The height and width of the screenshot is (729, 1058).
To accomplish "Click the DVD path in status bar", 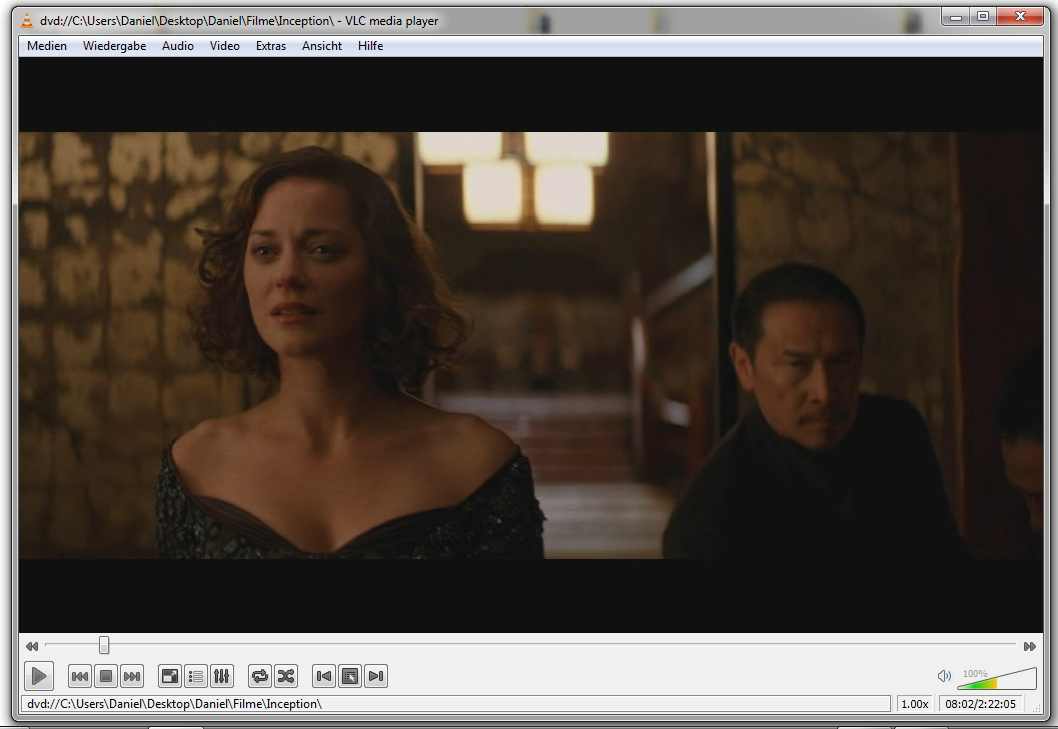I will tap(174, 704).
